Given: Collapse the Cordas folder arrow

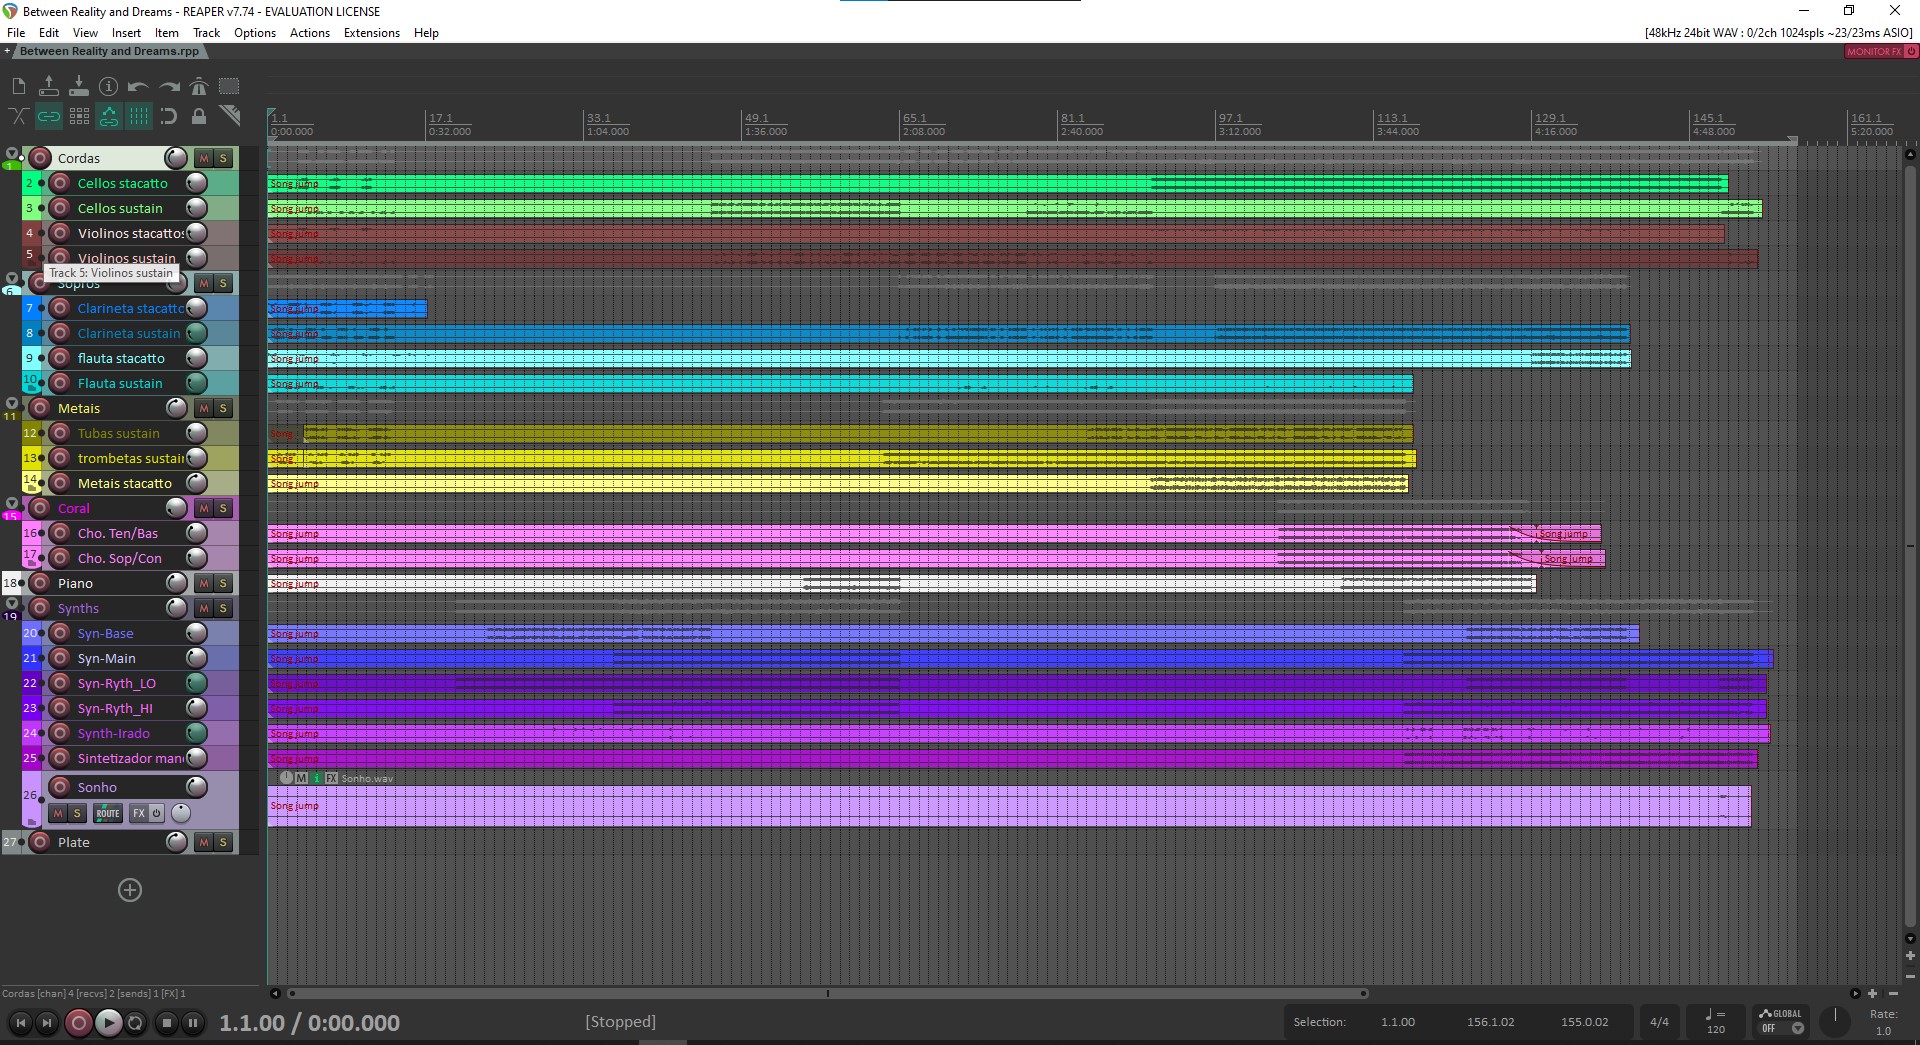Looking at the screenshot, I should [x=12, y=154].
